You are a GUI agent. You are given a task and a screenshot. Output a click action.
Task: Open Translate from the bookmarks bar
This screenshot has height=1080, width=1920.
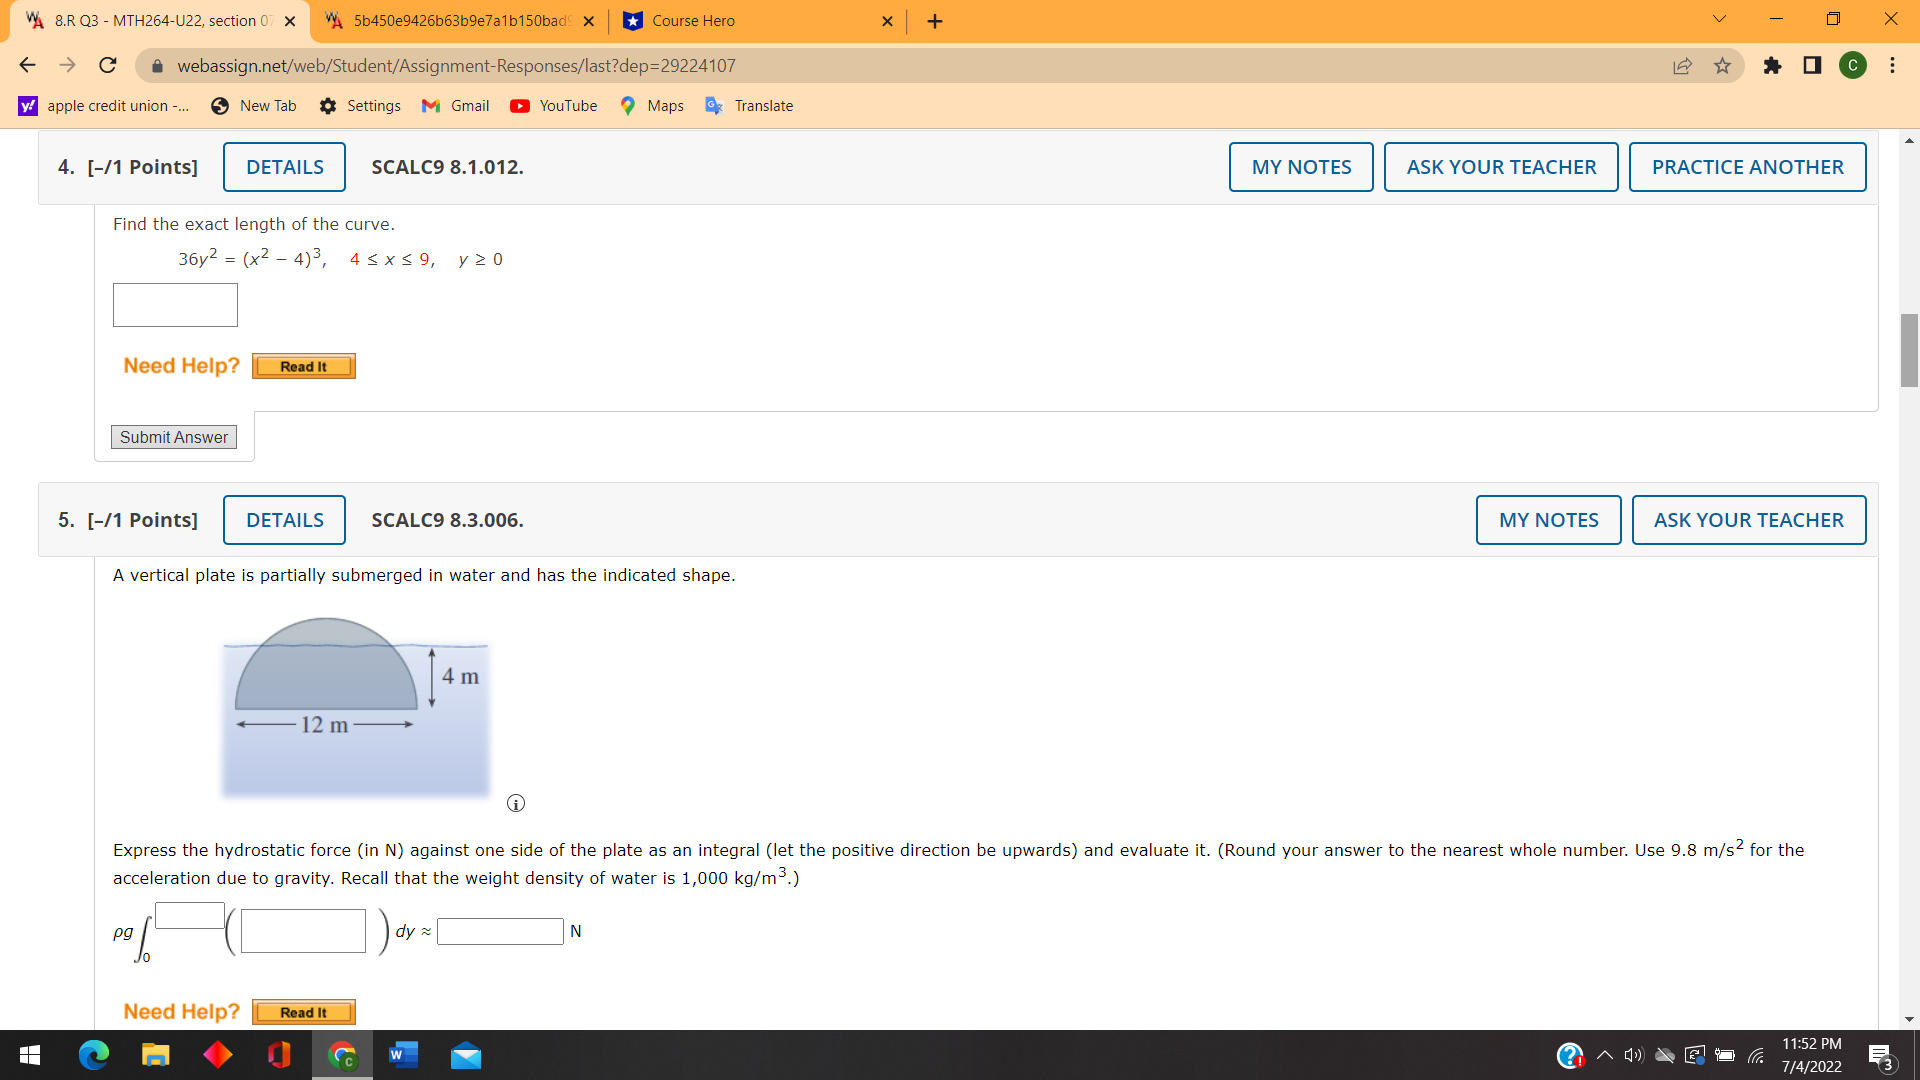749,105
